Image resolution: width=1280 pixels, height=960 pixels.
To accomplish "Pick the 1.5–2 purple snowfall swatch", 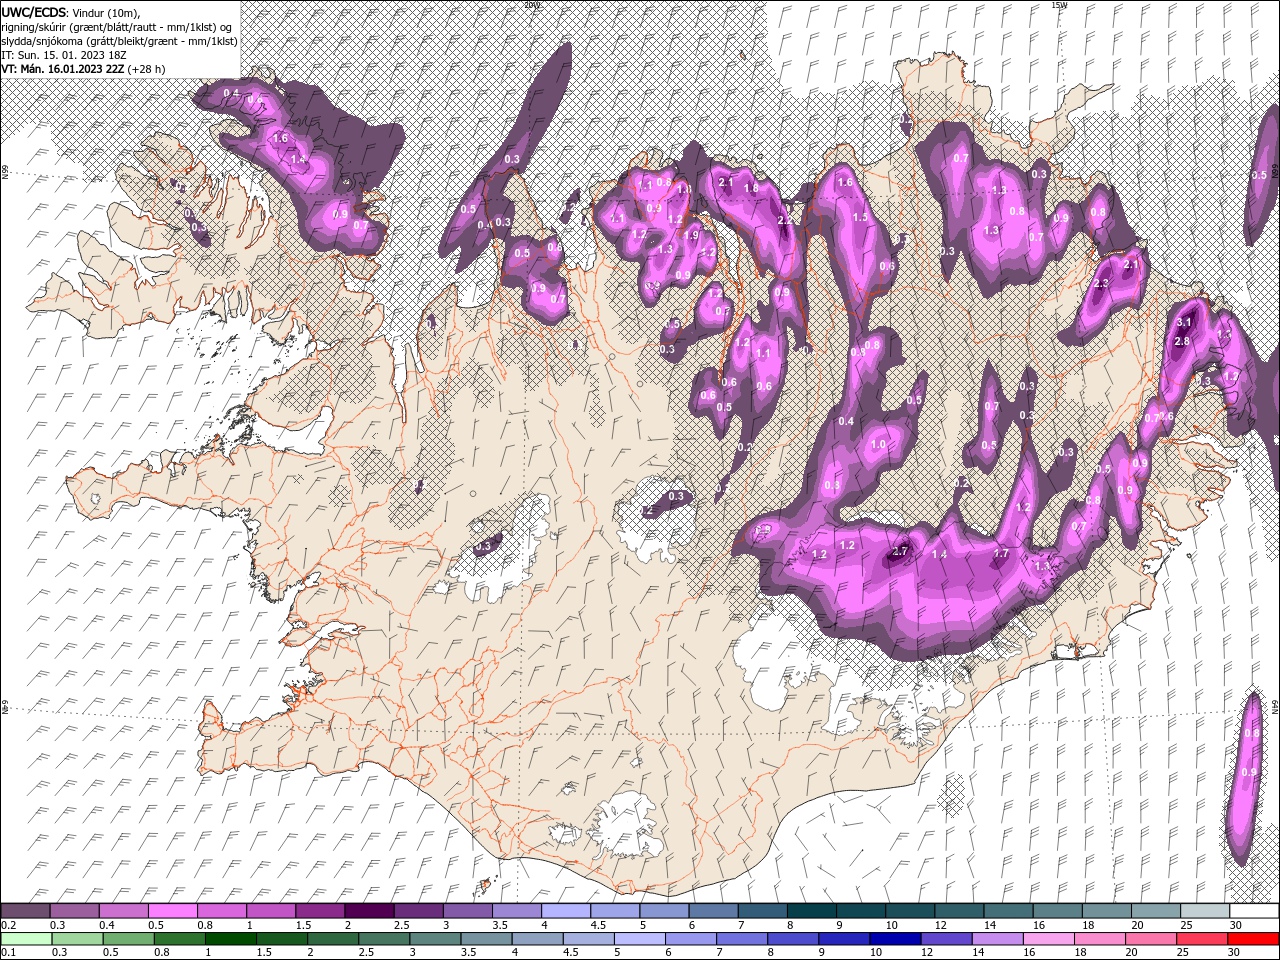I will point(319,911).
